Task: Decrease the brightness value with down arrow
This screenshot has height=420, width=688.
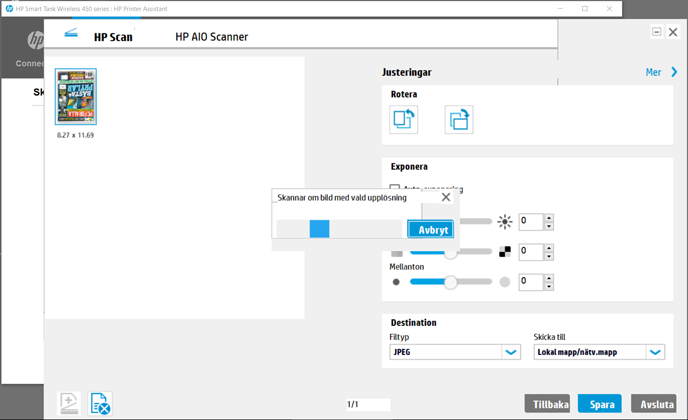Action: tap(549, 226)
